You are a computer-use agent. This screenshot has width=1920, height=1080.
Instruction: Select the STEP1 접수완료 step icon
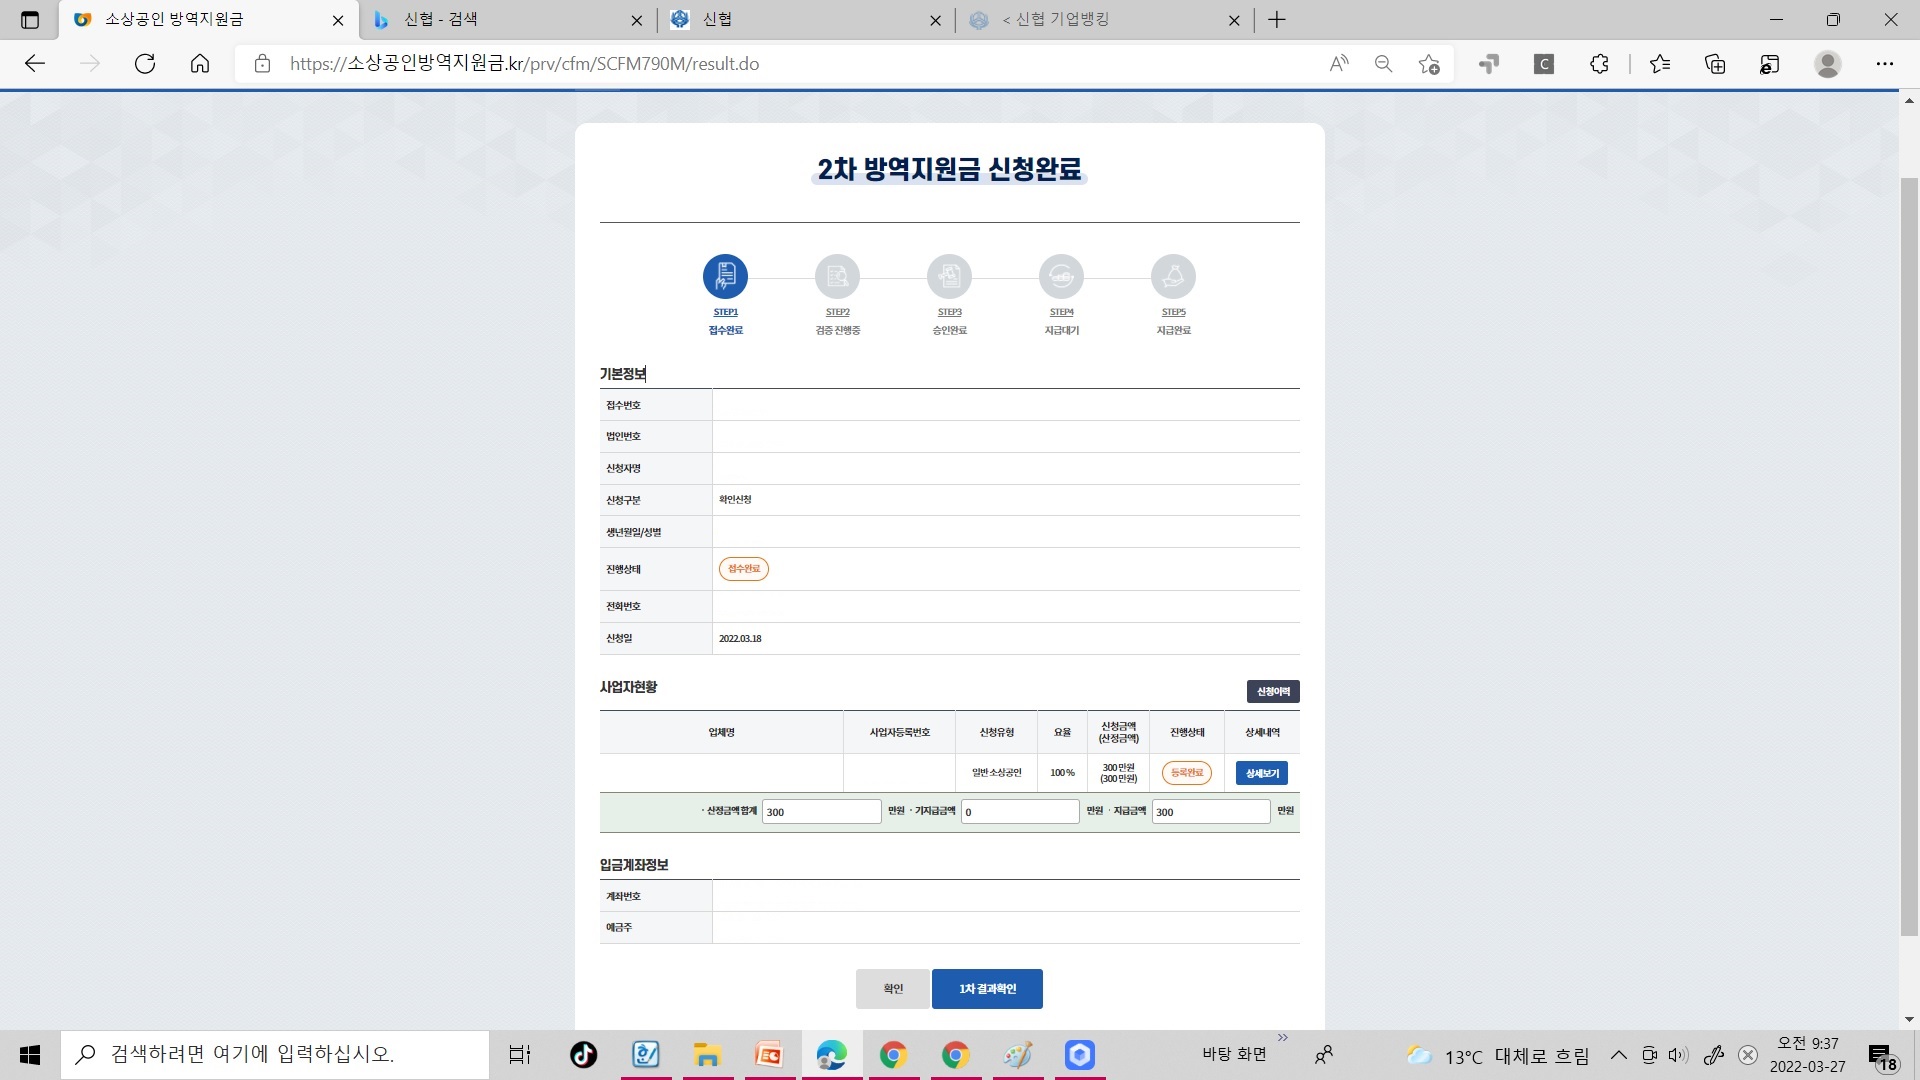pos(725,276)
